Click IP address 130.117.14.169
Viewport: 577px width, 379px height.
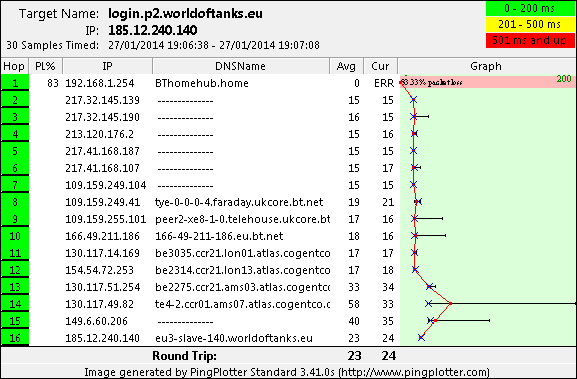pos(103,253)
